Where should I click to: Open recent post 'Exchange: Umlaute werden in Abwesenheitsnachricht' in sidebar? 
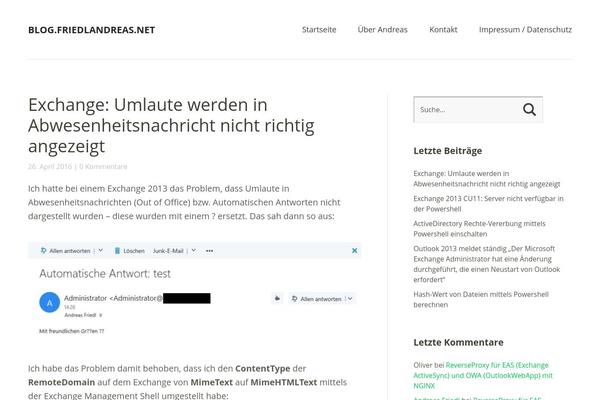tap(486, 179)
